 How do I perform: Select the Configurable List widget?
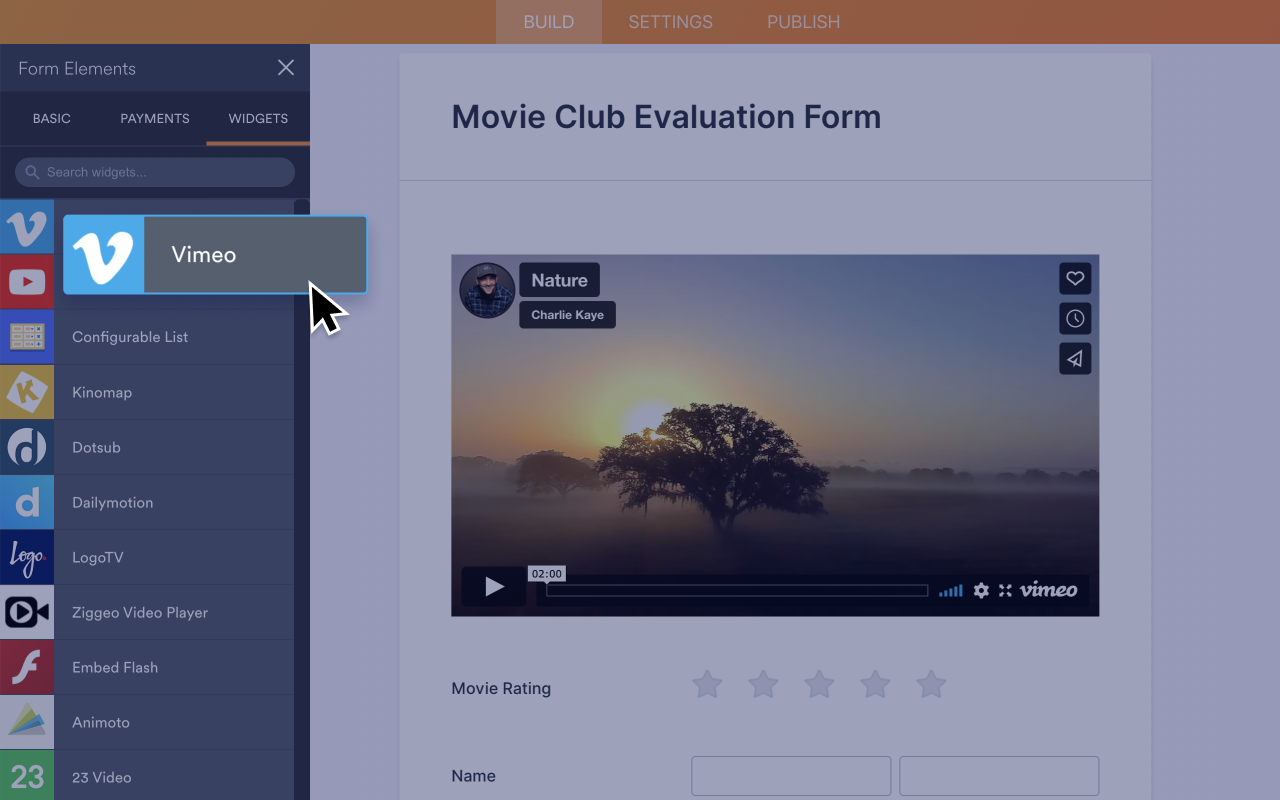(130, 337)
